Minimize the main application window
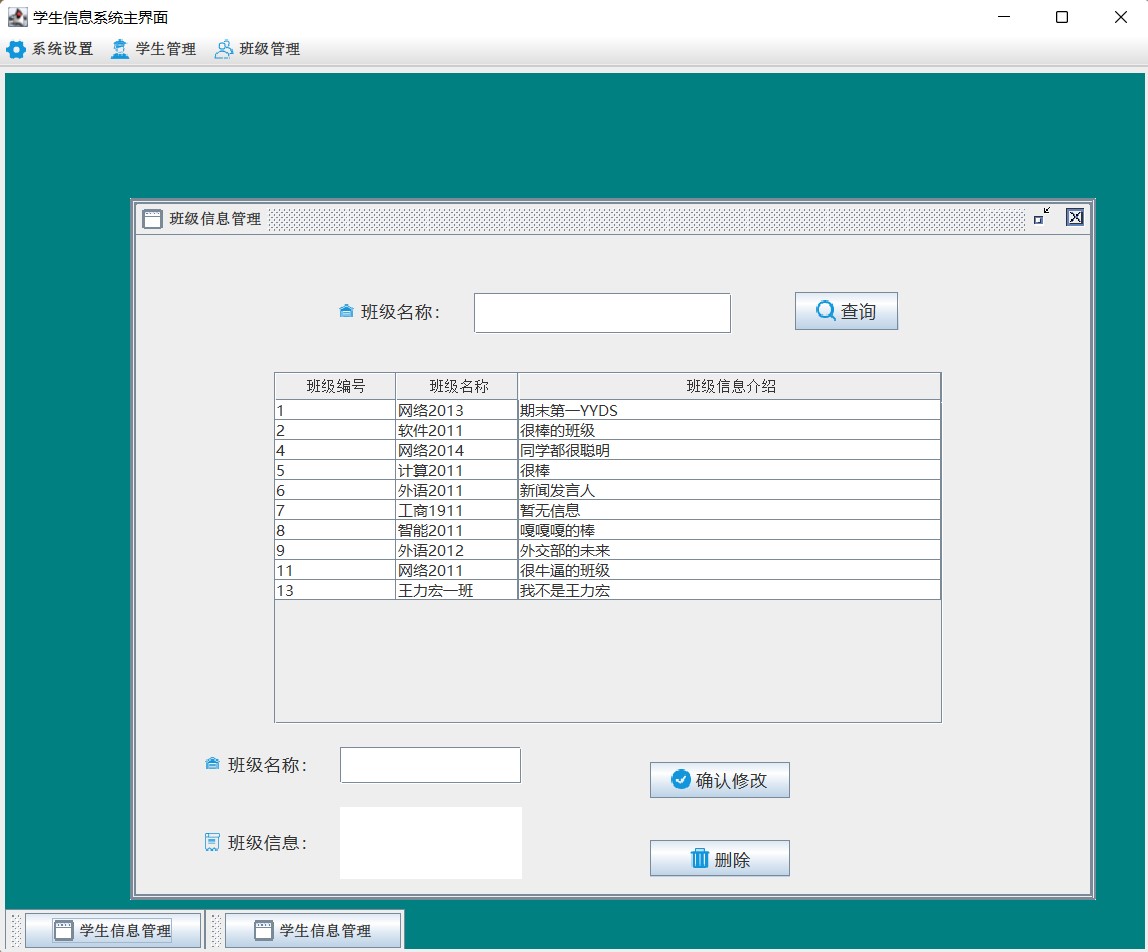Viewport: 1148px width, 952px height. click(1004, 17)
